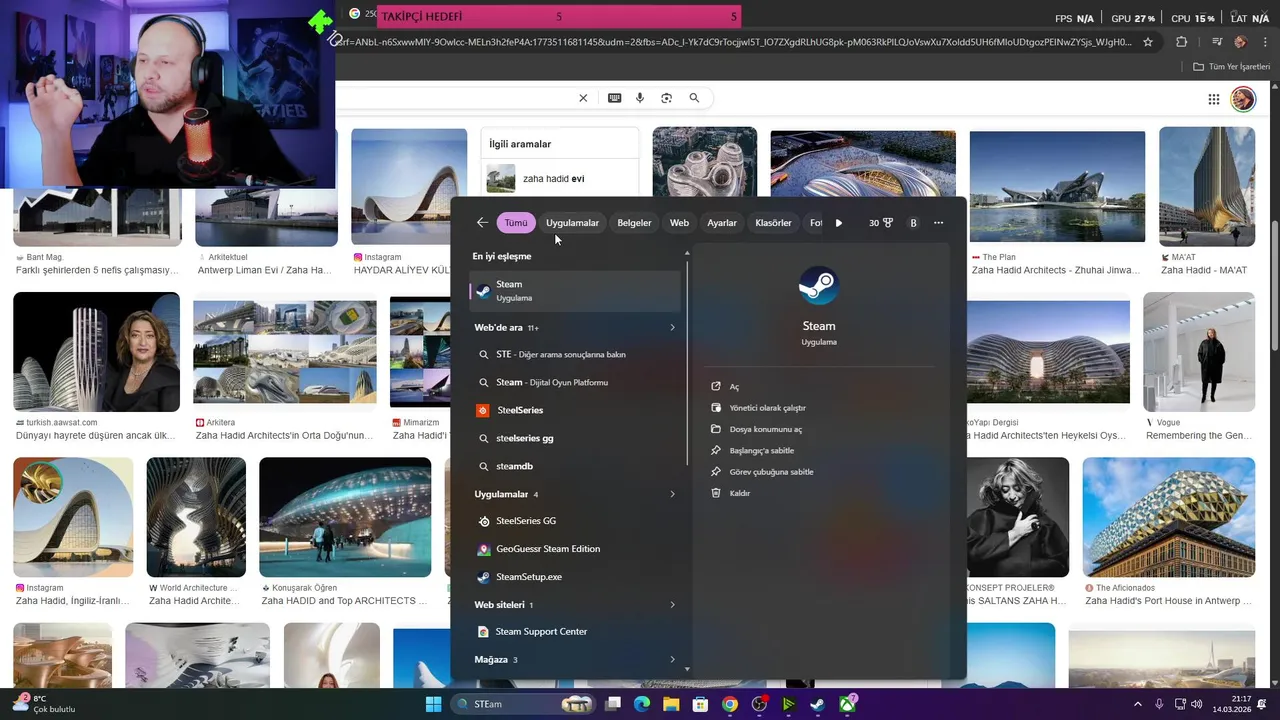
Task: Start Google voice search microphone
Action: tap(640, 98)
